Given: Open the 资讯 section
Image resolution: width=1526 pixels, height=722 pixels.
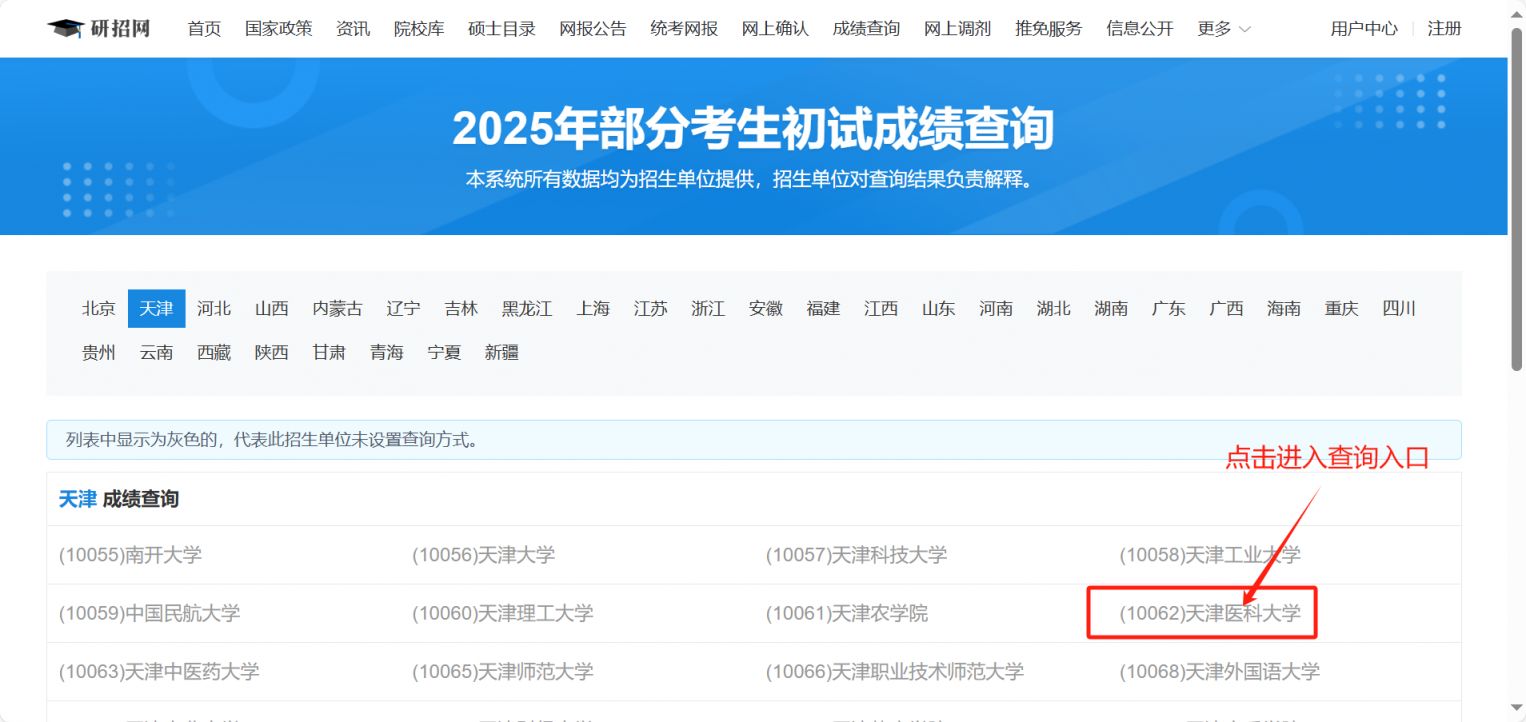Looking at the screenshot, I should (353, 29).
